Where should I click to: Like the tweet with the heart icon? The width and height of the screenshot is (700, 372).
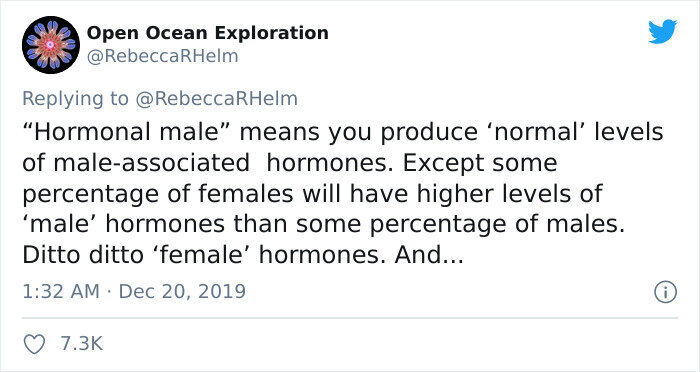pos(34,344)
